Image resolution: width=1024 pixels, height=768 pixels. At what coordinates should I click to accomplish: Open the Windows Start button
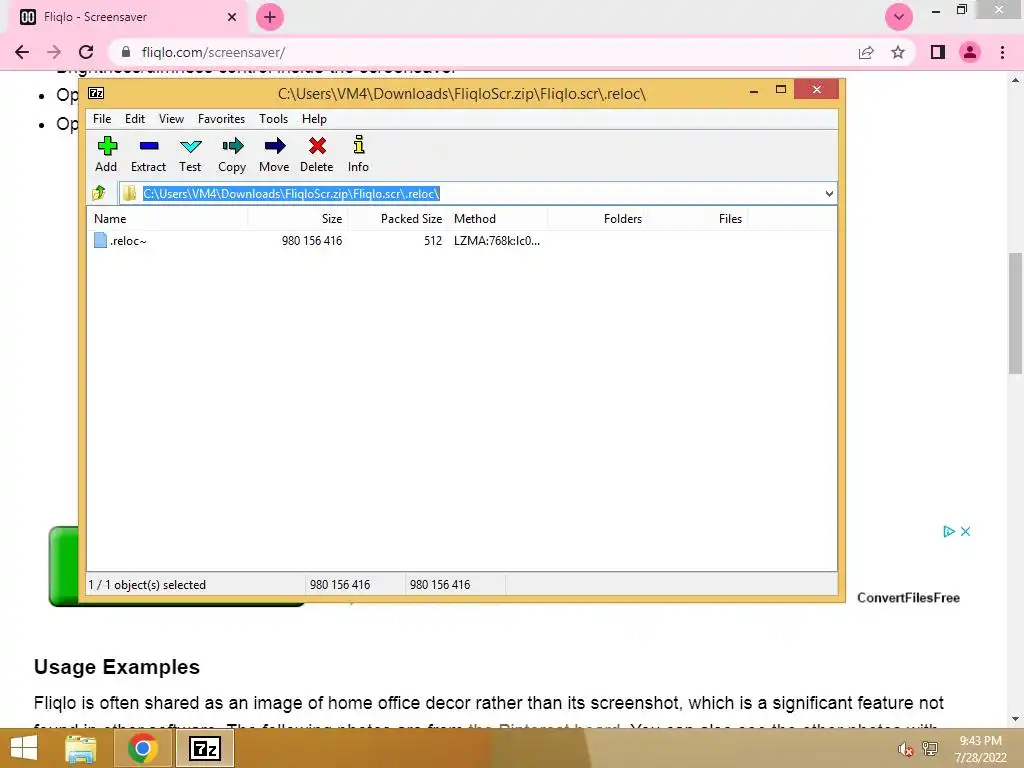click(x=24, y=748)
